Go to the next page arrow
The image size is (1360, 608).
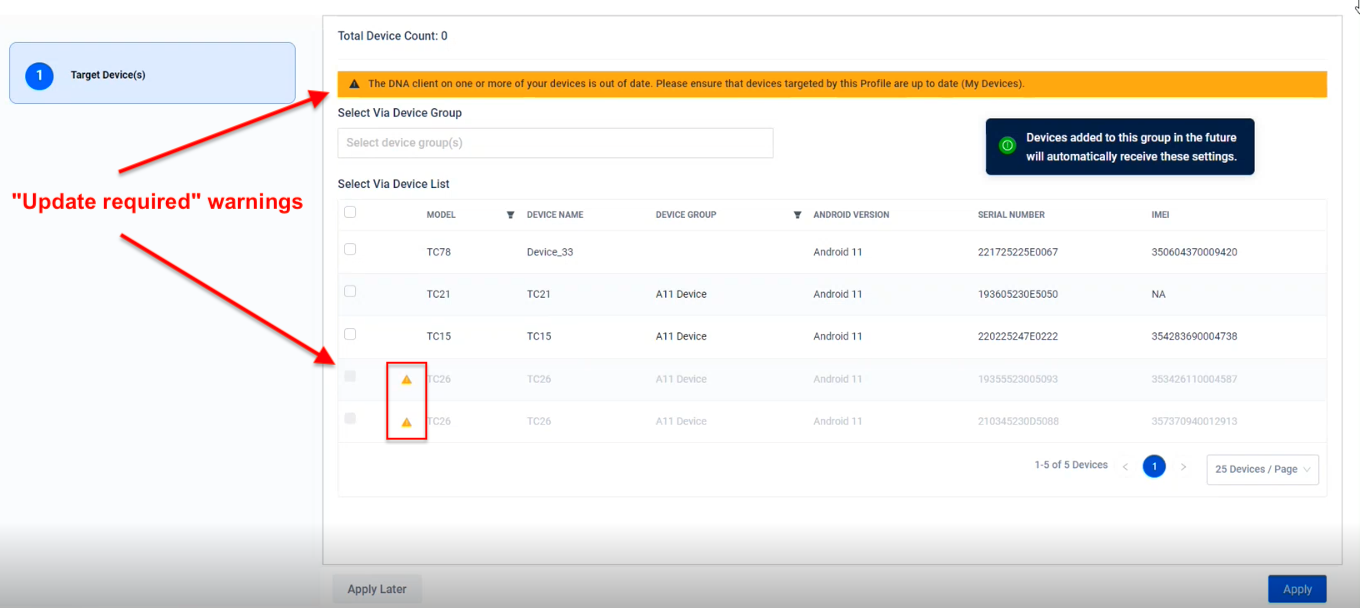[x=1183, y=467]
